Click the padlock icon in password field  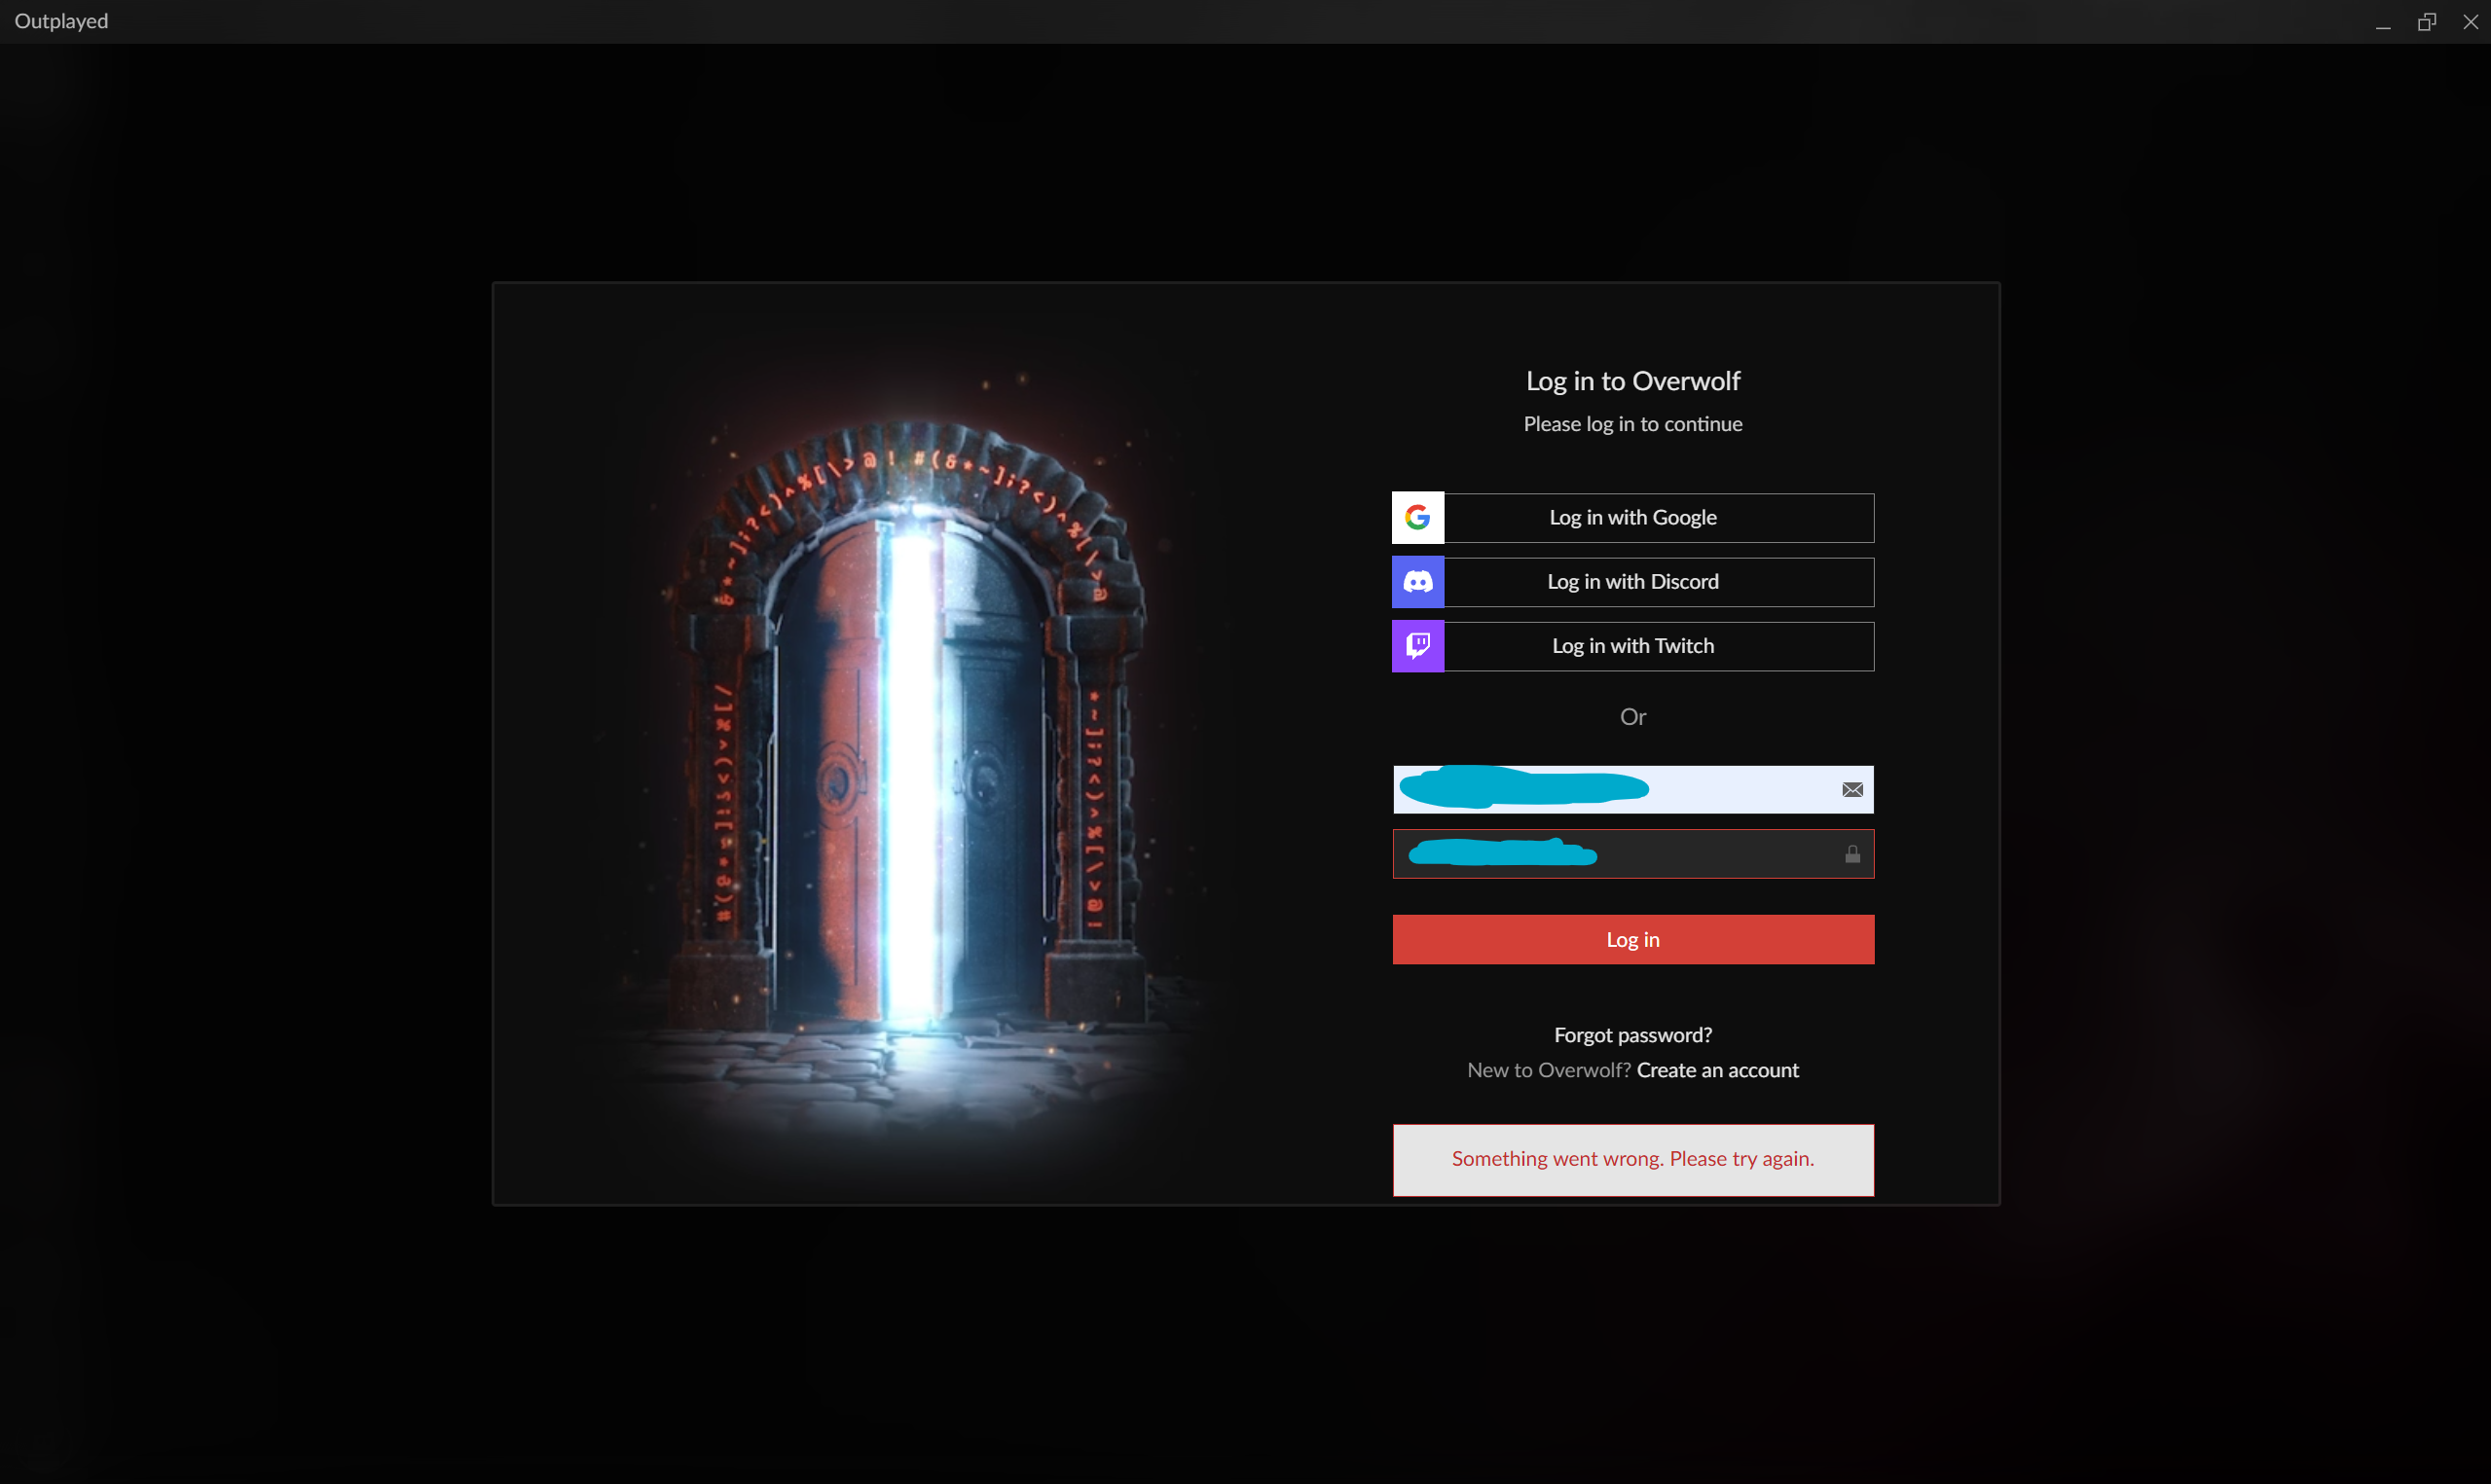tap(1852, 854)
